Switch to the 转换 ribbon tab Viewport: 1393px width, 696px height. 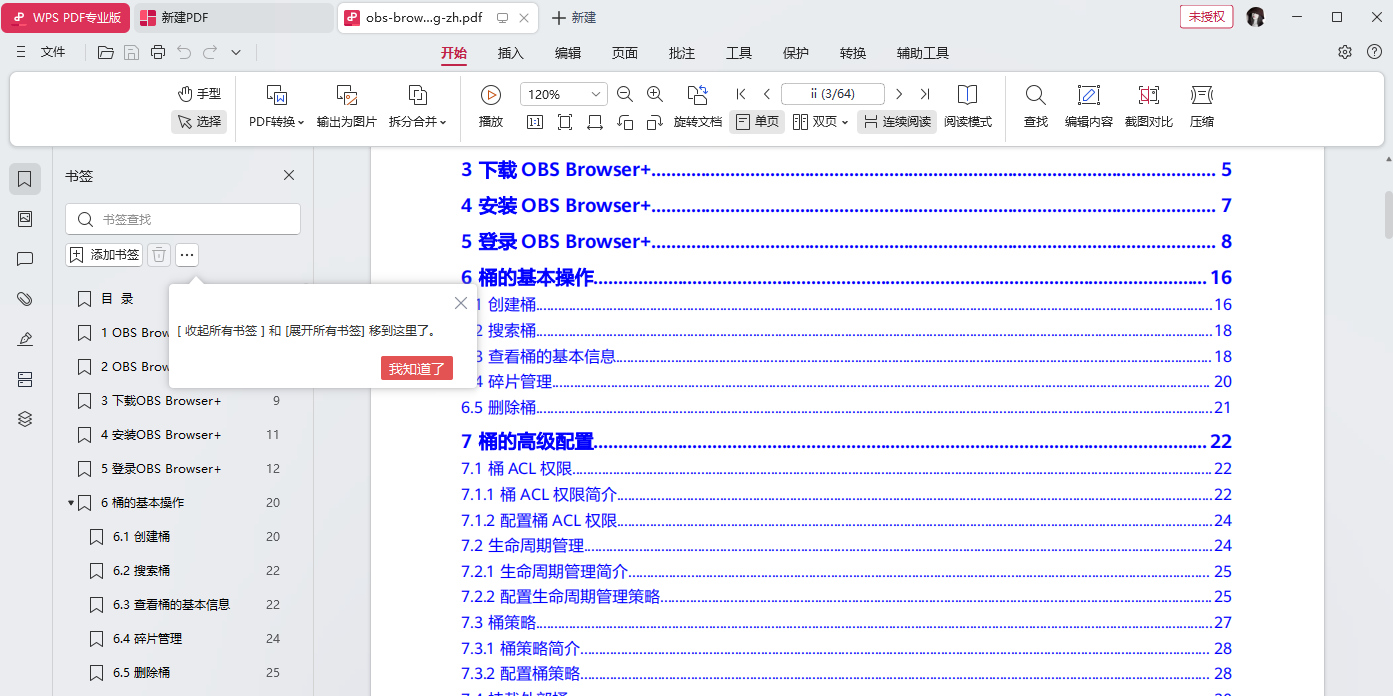pyautogui.click(x=853, y=53)
